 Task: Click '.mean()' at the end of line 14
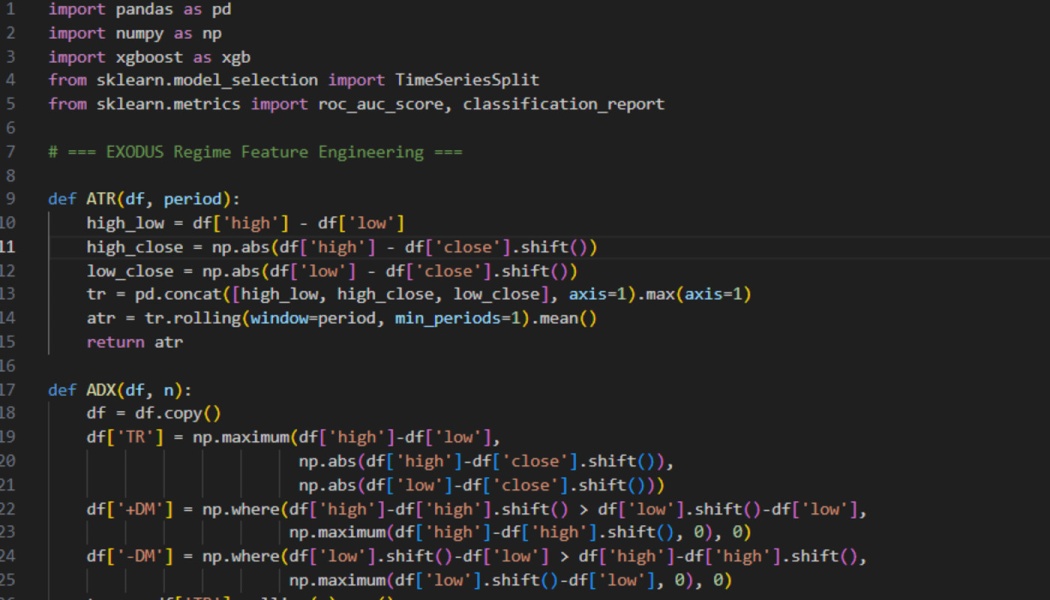coord(563,318)
